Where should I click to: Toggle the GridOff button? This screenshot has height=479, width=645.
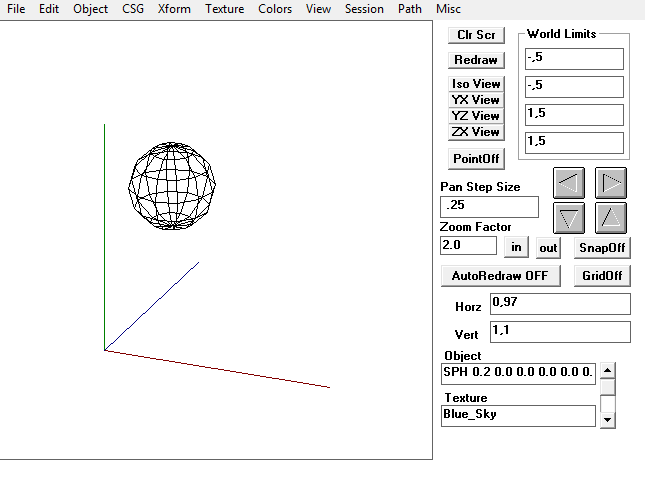pos(603,275)
